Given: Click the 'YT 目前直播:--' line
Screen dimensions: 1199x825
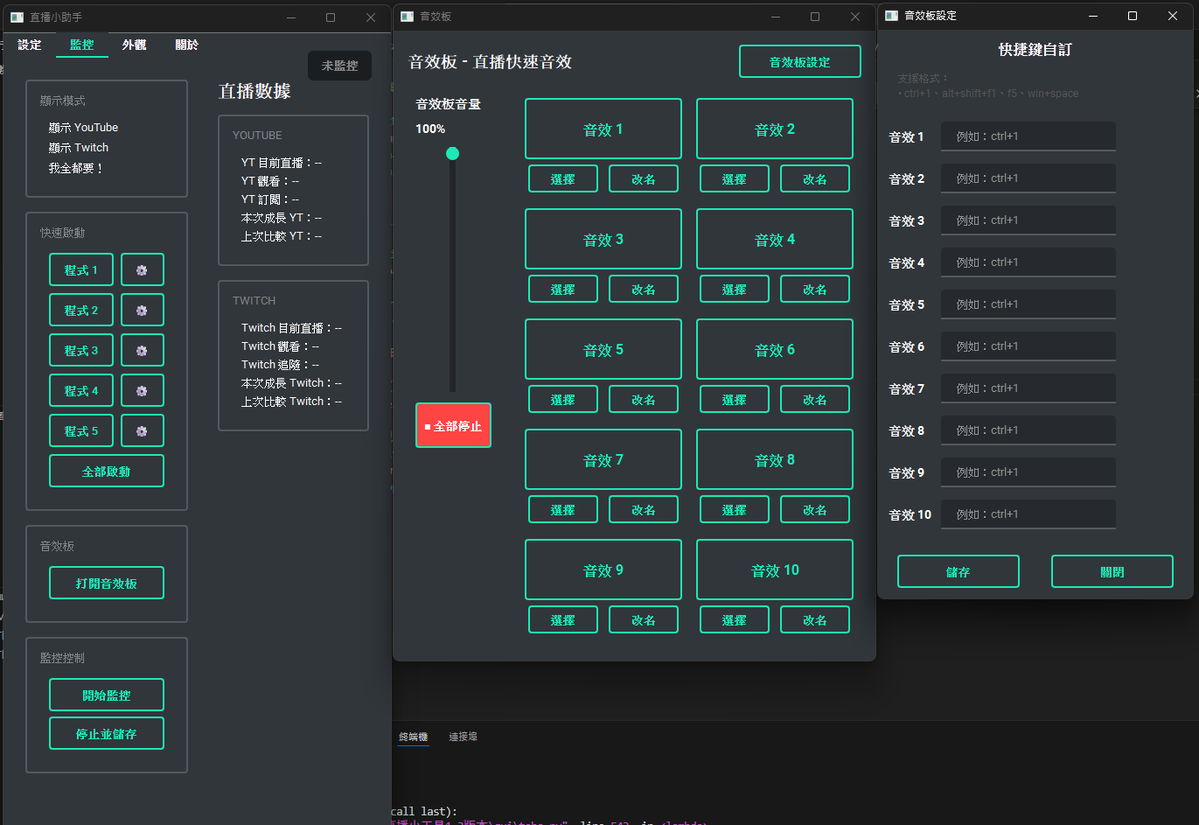Looking at the screenshot, I should (281, 163).
